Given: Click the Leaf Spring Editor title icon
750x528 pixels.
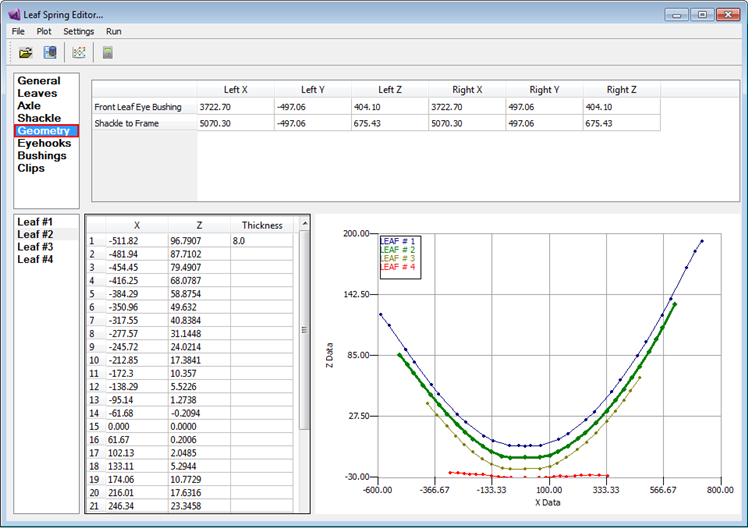Looking at the screenshot, I should 14,15.
